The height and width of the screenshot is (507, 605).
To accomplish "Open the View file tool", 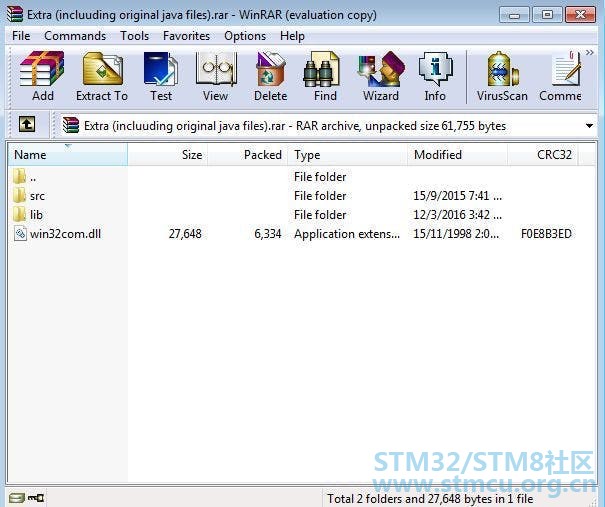I will tap(215, 69).
